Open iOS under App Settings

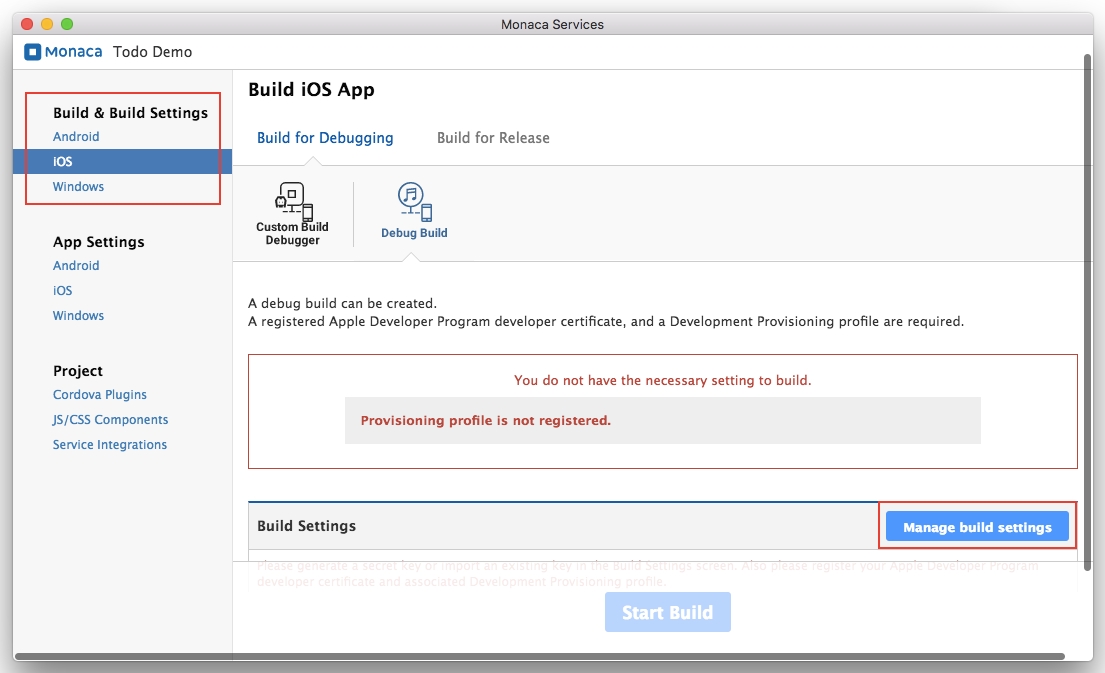tap(63, 290)
